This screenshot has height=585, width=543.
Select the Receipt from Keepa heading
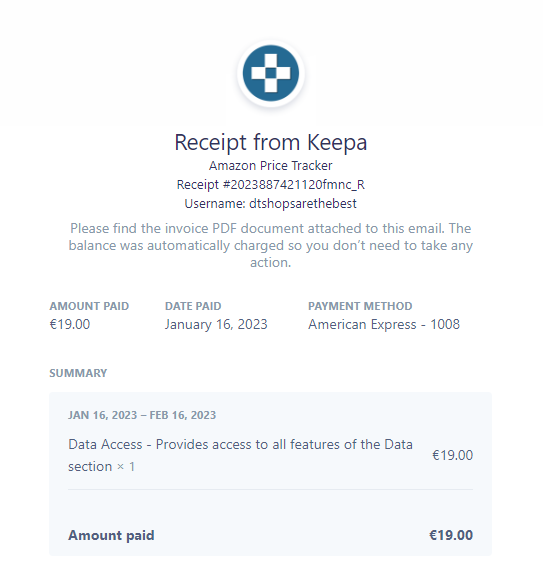271,143
